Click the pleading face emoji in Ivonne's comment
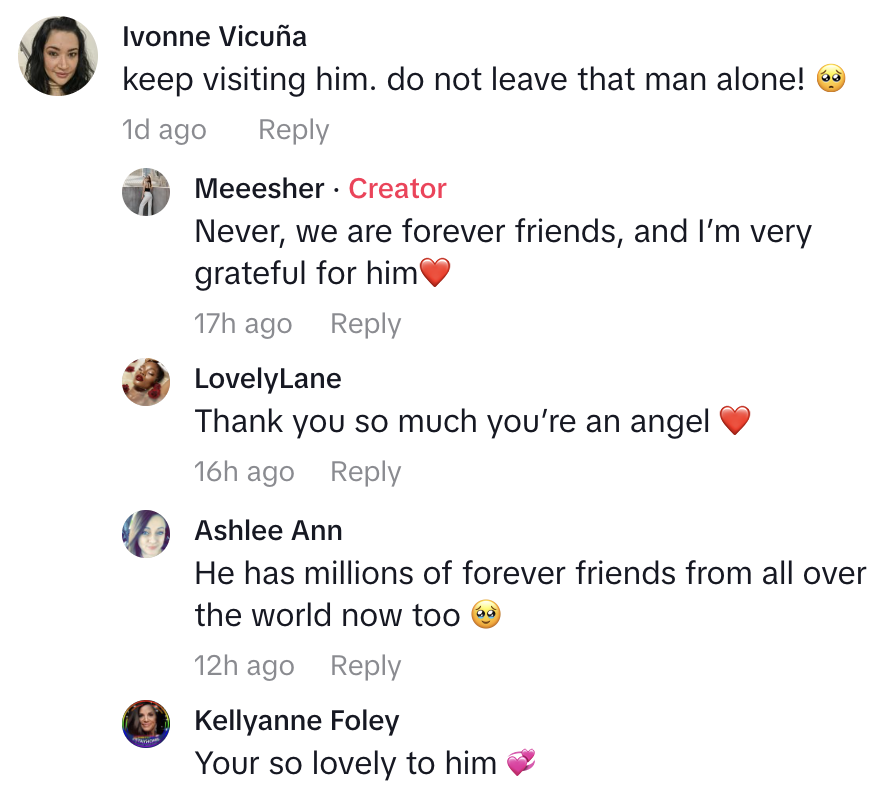884x790 pixels. (831, 80)
